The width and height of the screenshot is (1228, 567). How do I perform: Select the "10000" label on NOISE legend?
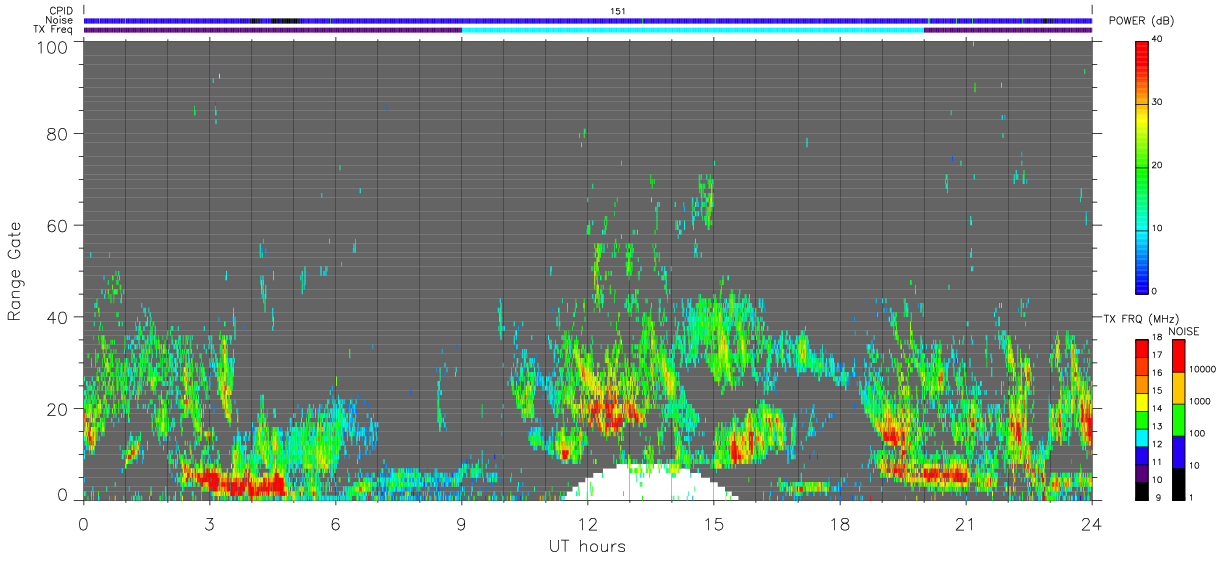point(1203,371)
